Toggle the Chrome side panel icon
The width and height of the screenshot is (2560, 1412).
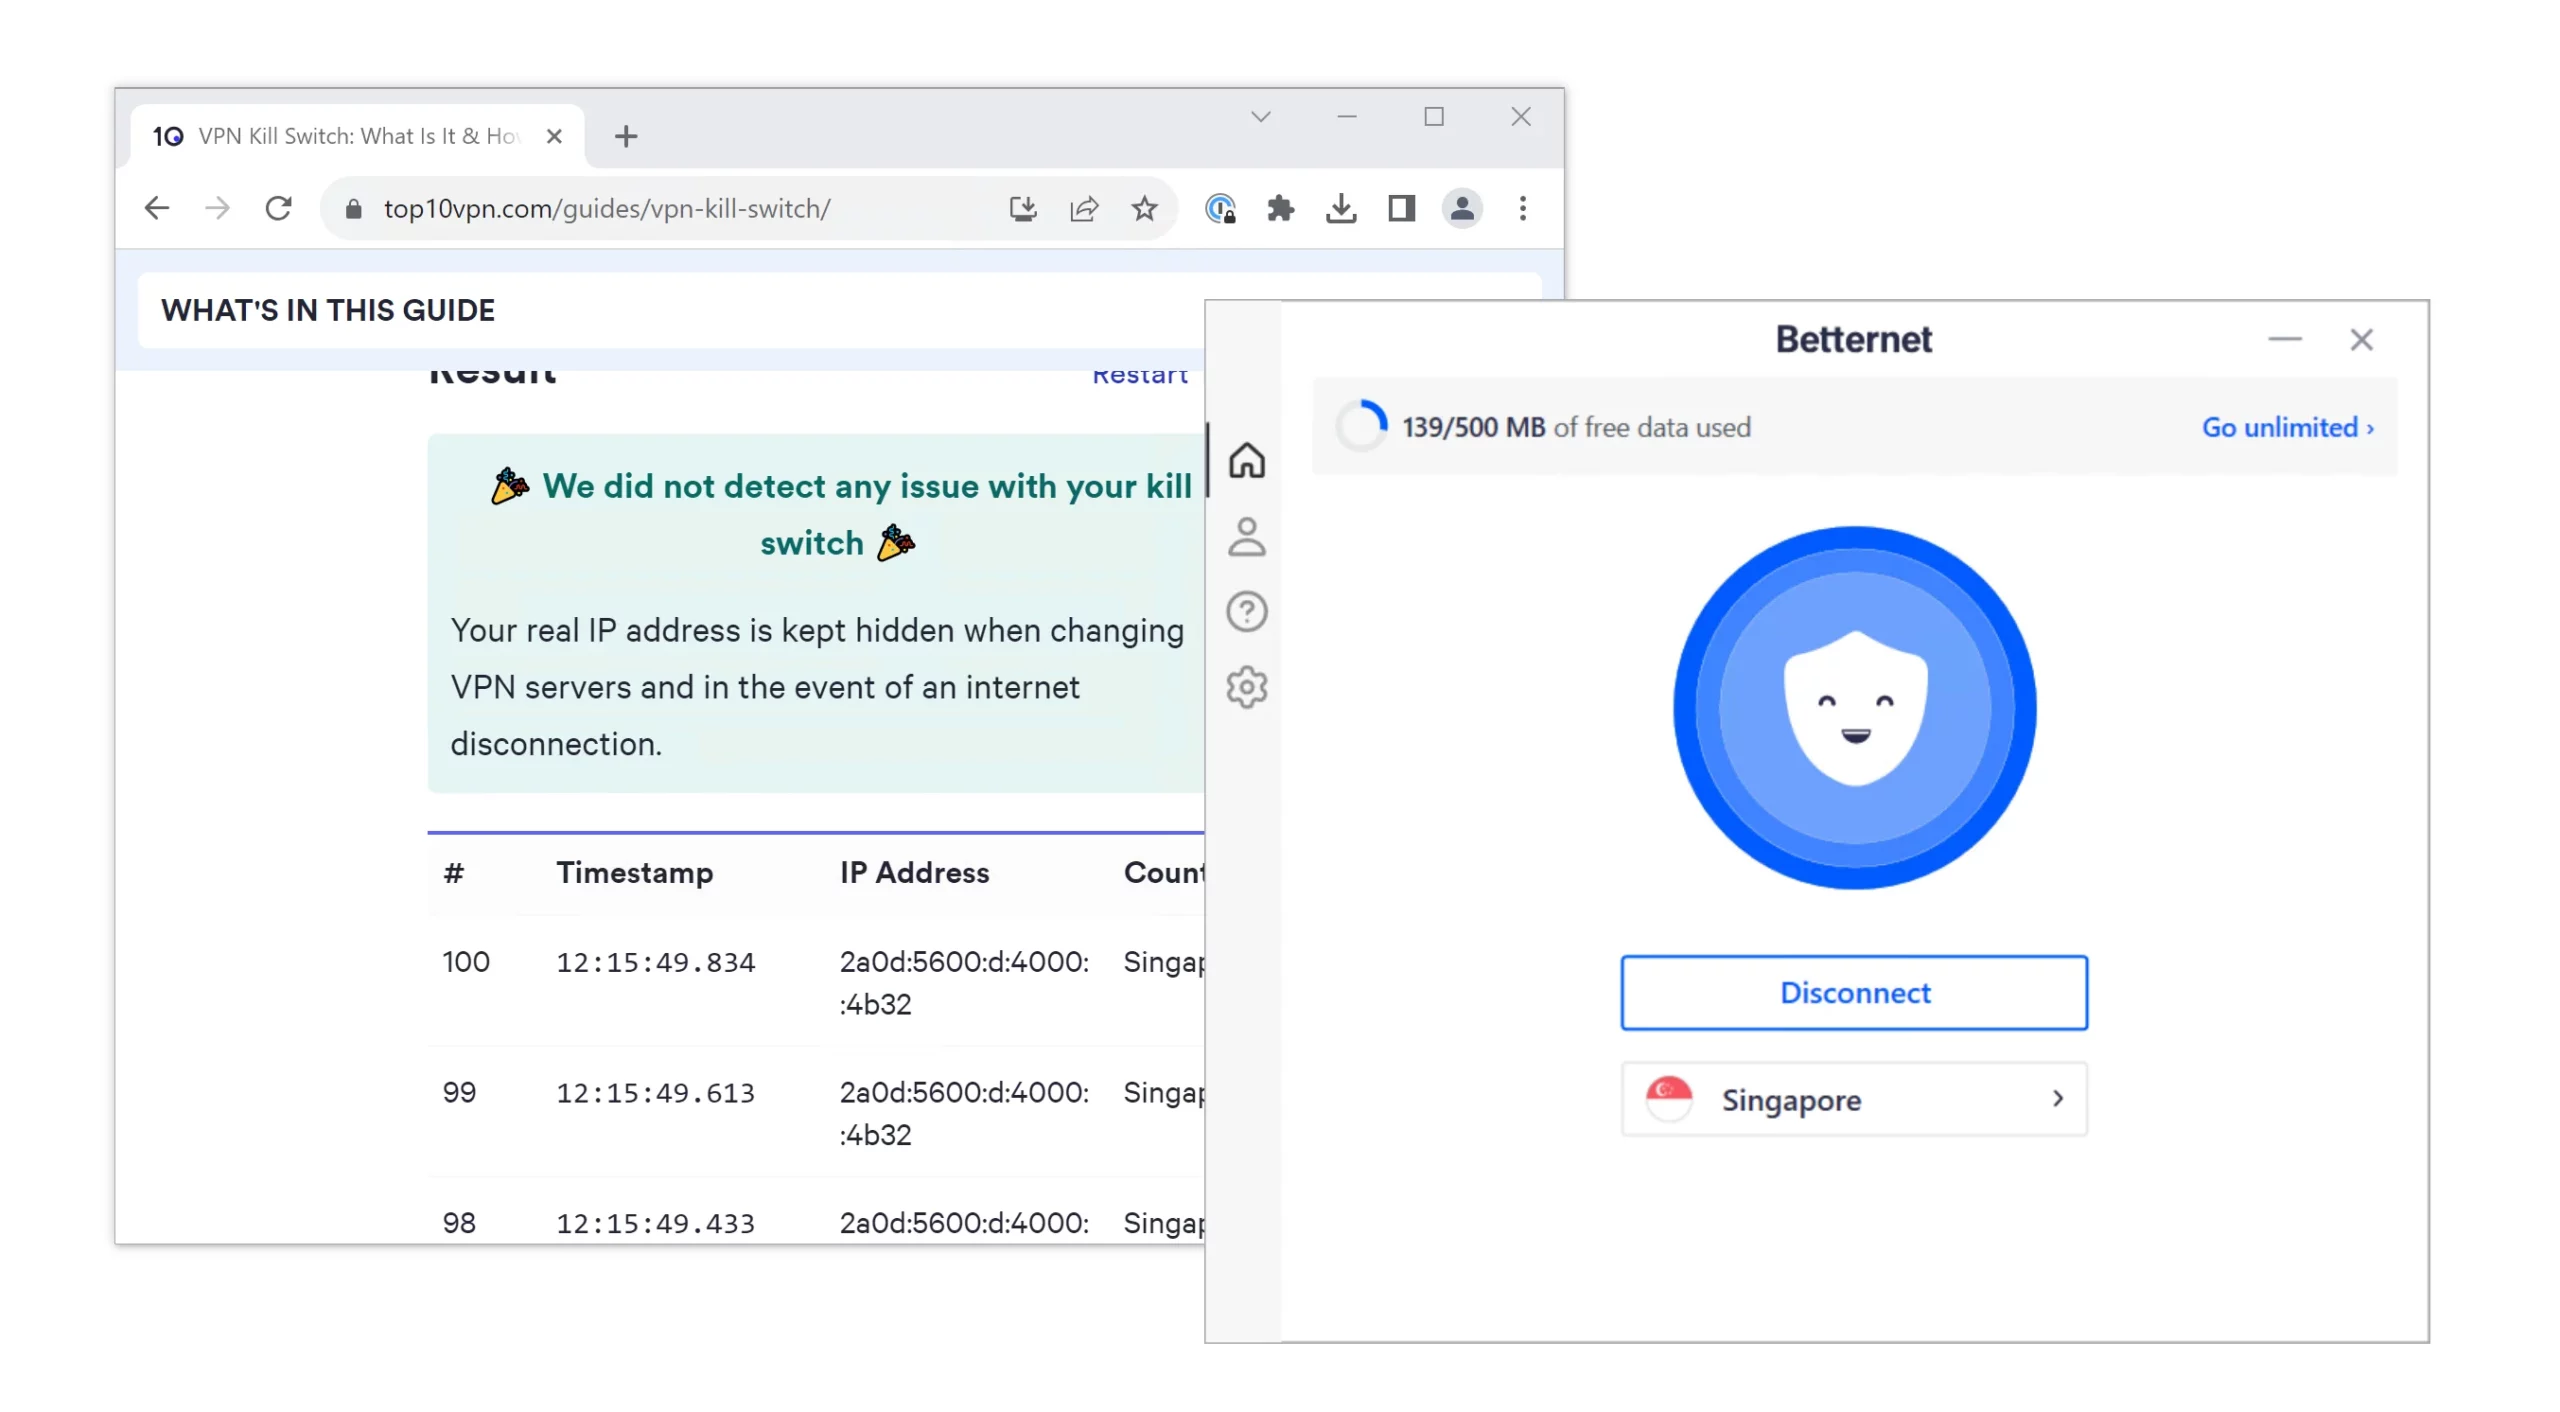click(1401, 208)
